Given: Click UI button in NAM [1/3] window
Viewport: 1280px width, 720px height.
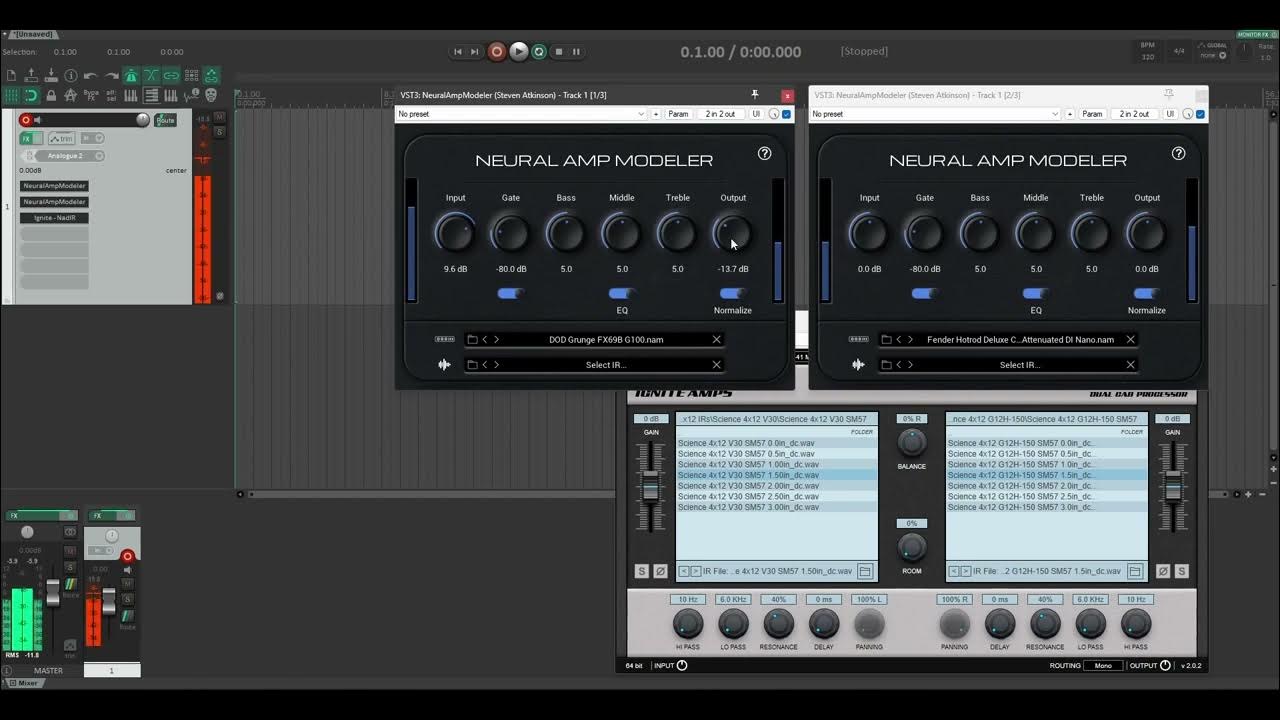Looking at the screenshot, I should [756, 114].
